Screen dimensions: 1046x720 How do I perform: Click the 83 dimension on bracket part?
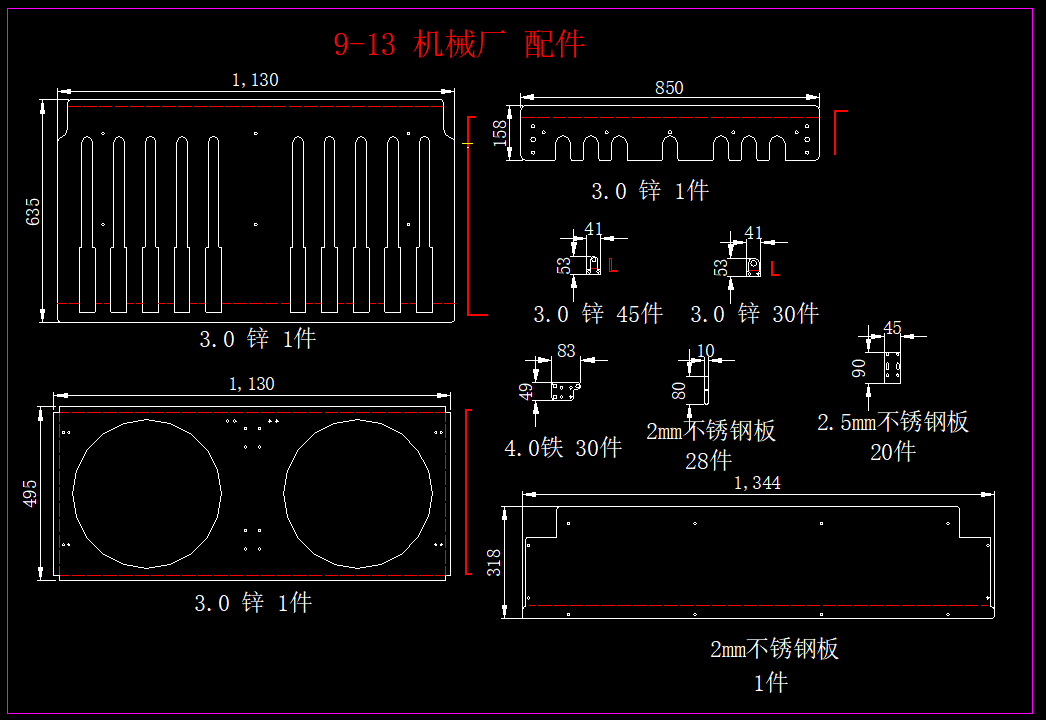566,351
